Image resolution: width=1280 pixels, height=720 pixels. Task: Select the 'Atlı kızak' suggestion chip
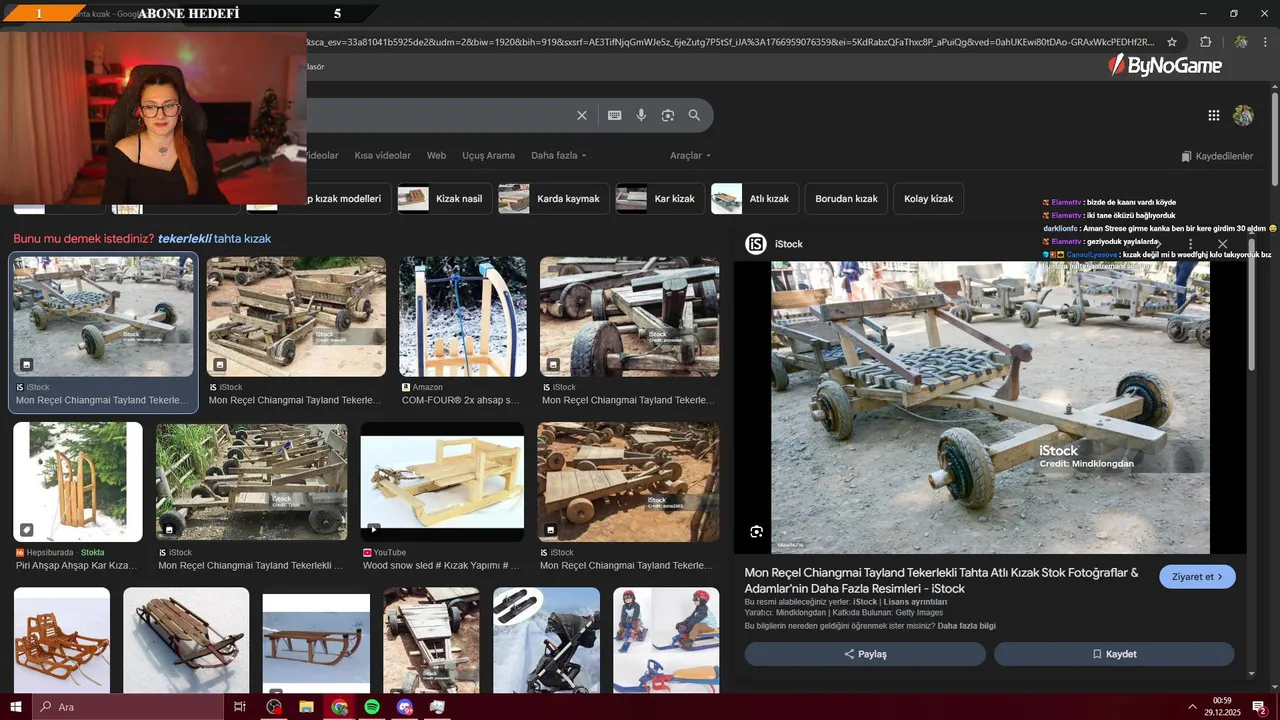[x=753, y=199]
